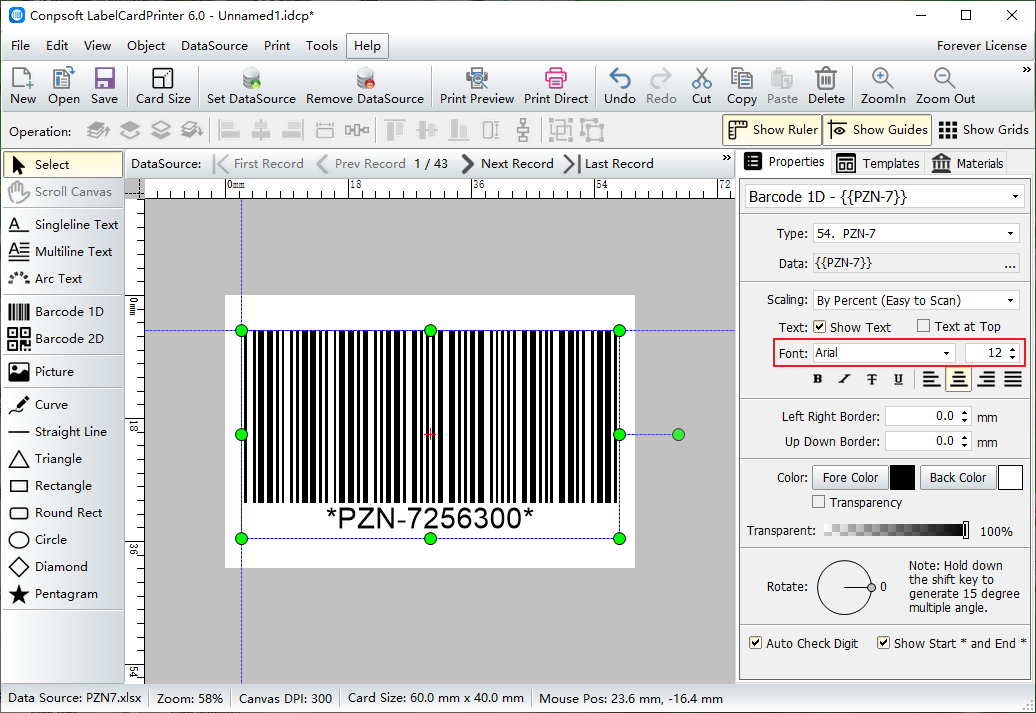The width and height of the screenshot is (1036, 713).
Task: Switch to the Templates tab
Action: pyautogui.click(x=877, y=163)
